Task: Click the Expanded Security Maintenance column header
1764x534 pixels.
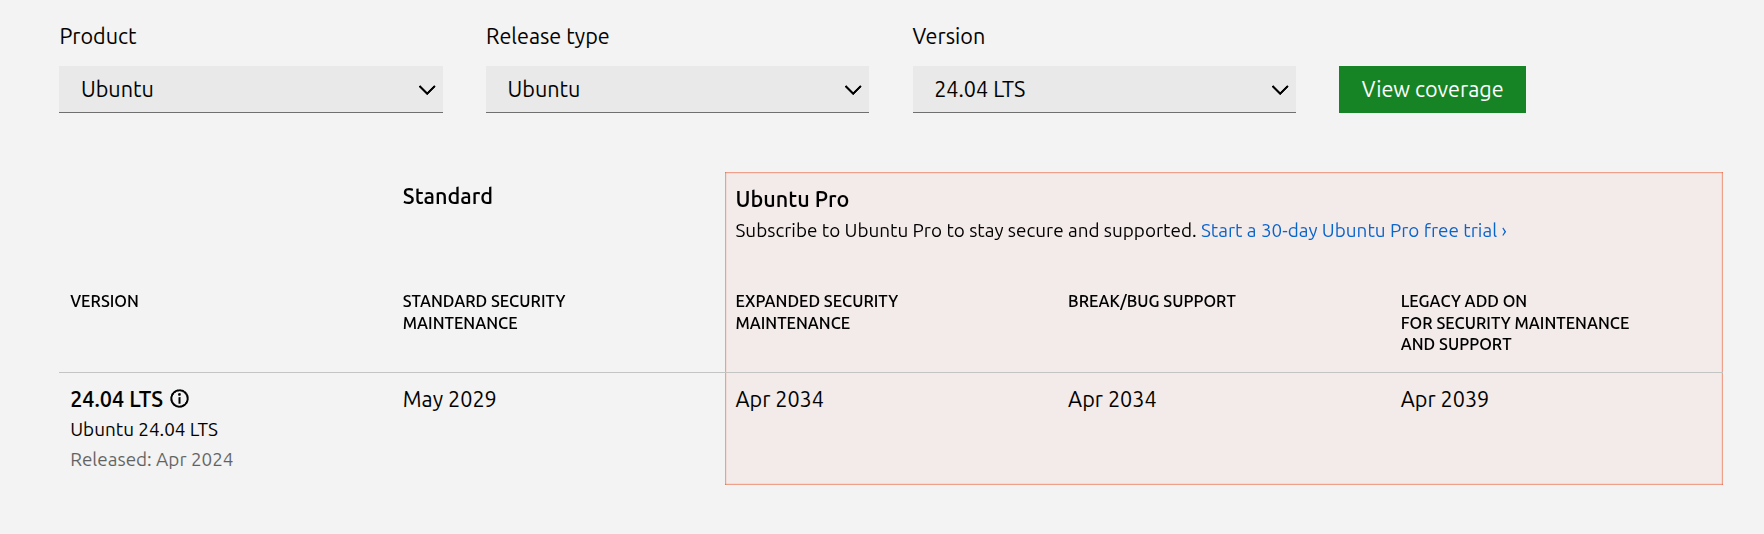Action: 816,312
